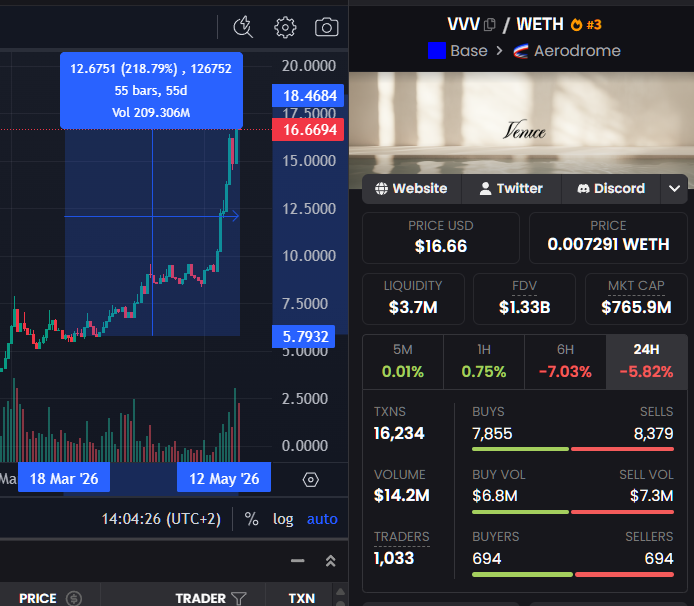Click the TRADER column header
Image resolution: width=694 pixels, height=606 pixels.
click(x=200, y=598)
